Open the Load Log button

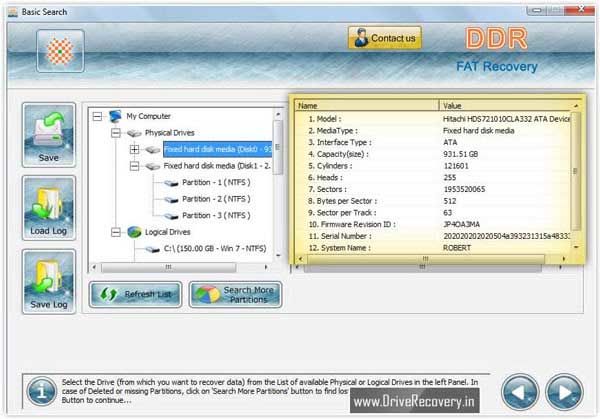[x=49, y=208]
